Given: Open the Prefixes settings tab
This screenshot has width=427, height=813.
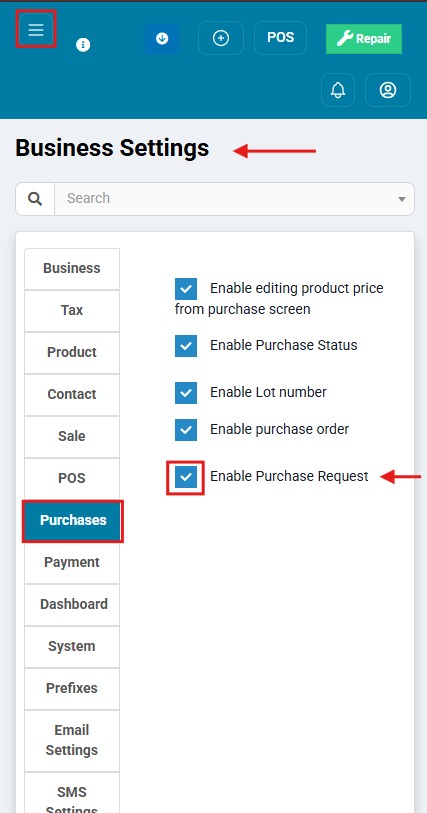Looking at the screenshot, I should tap(72, 689).
